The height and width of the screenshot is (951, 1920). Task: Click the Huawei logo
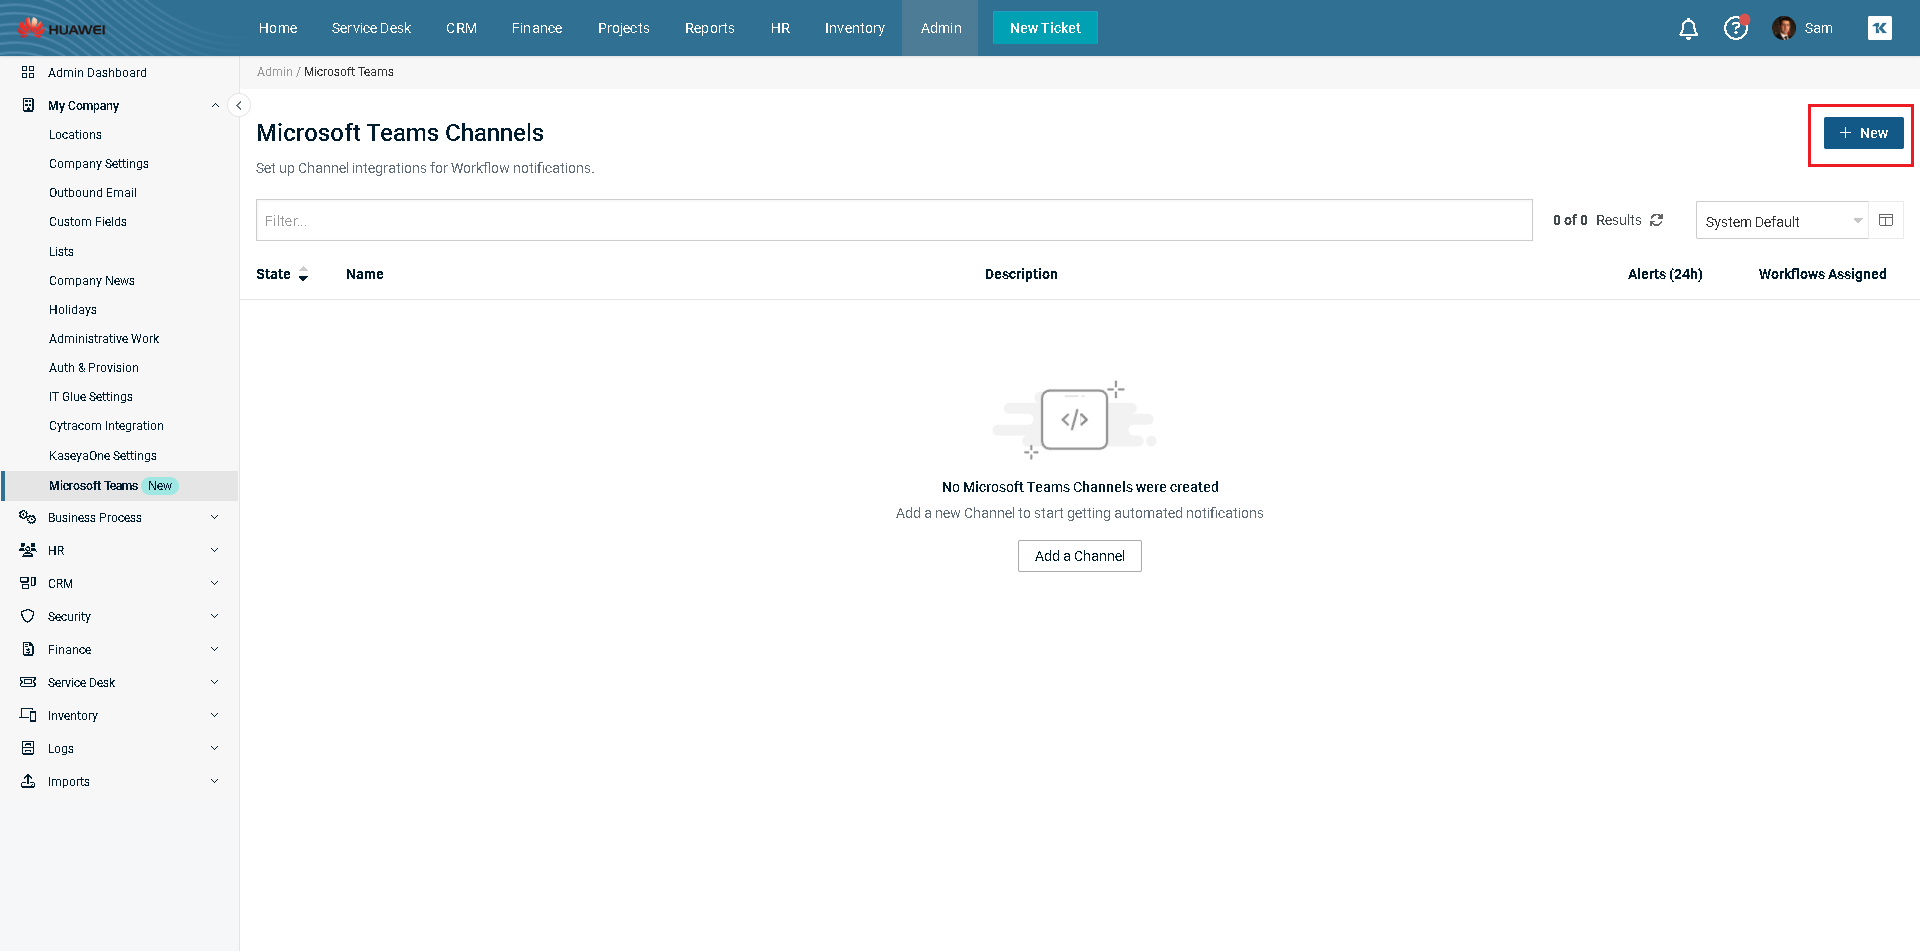(x=62, y=28)
